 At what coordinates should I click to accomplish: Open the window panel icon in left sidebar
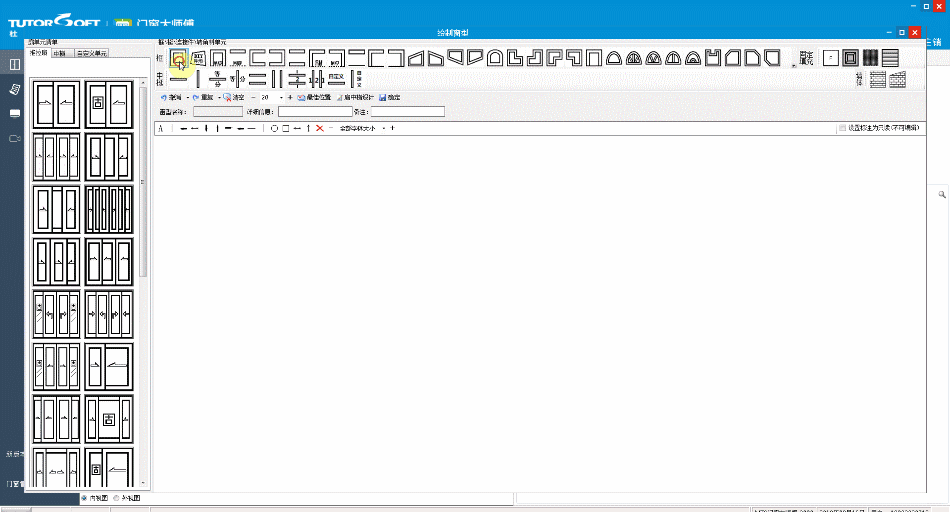pyautogui.click(x=15, y=64)
